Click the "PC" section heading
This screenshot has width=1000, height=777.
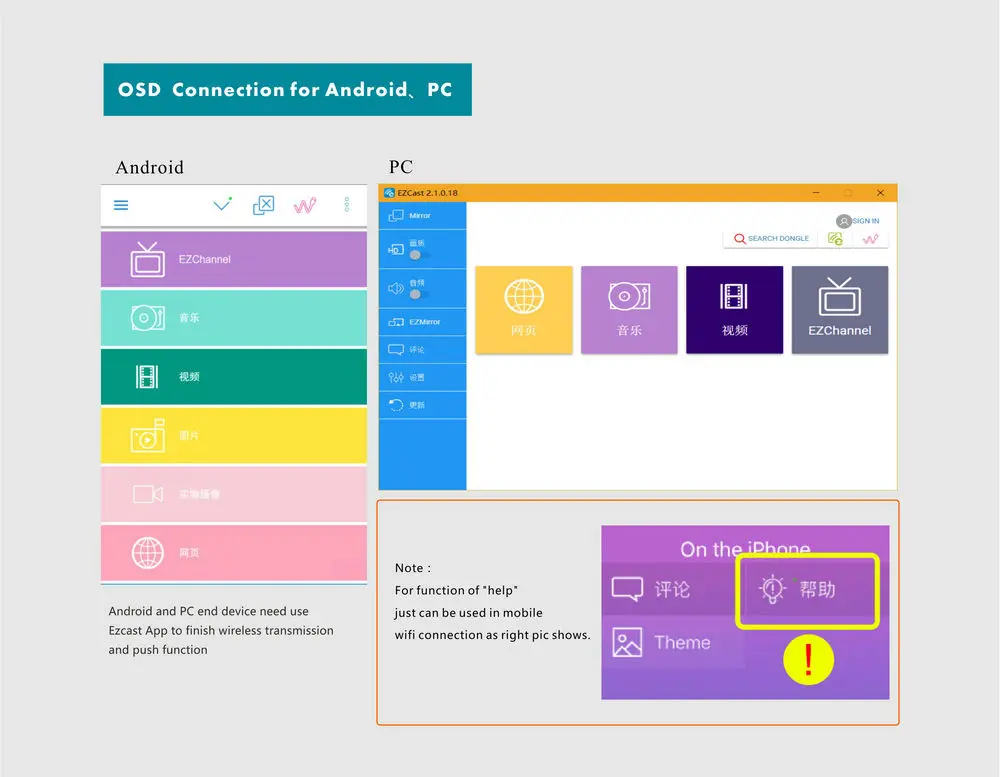click(401, 167)
